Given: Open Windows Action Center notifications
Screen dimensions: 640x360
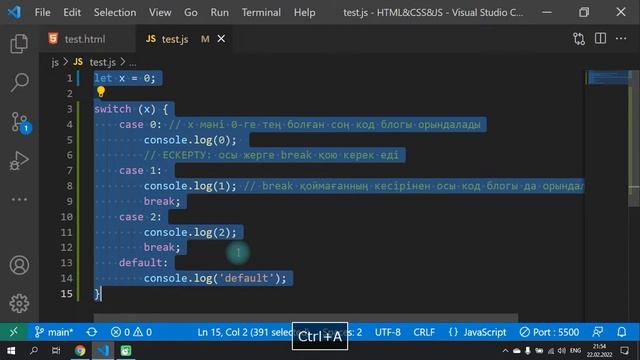Looking at the screenshot, I should click(624, 351).
